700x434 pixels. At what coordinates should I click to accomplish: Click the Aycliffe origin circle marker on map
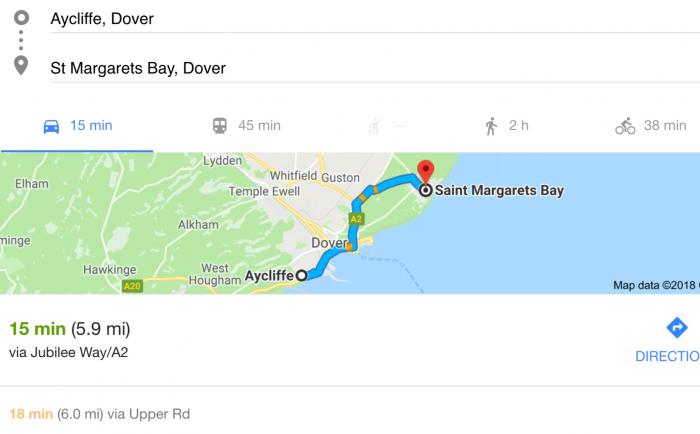[x=302, y=275]
